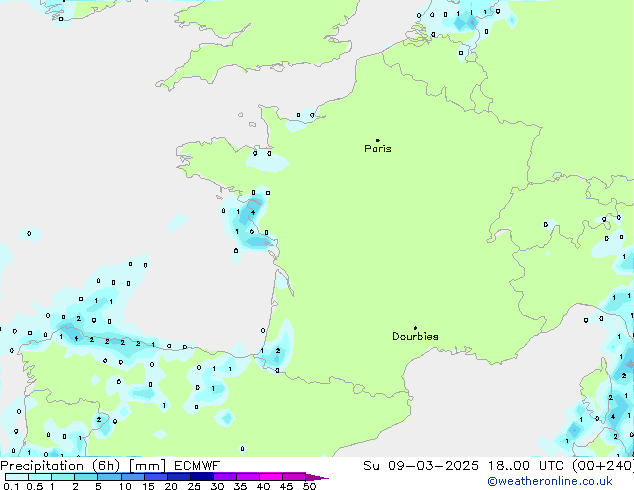This screenshot has width=634, height=490.
Task: Pick the 1–2 mm legend color segment
Action: click(63, 477)
